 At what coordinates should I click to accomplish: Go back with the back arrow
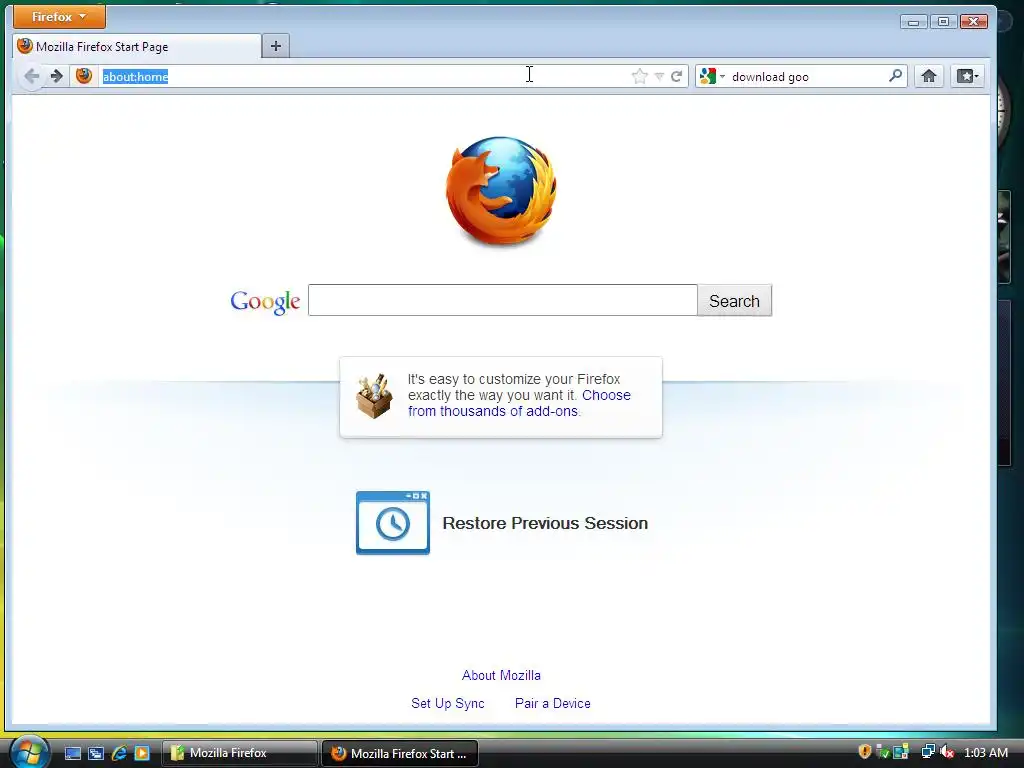[31, 76]
